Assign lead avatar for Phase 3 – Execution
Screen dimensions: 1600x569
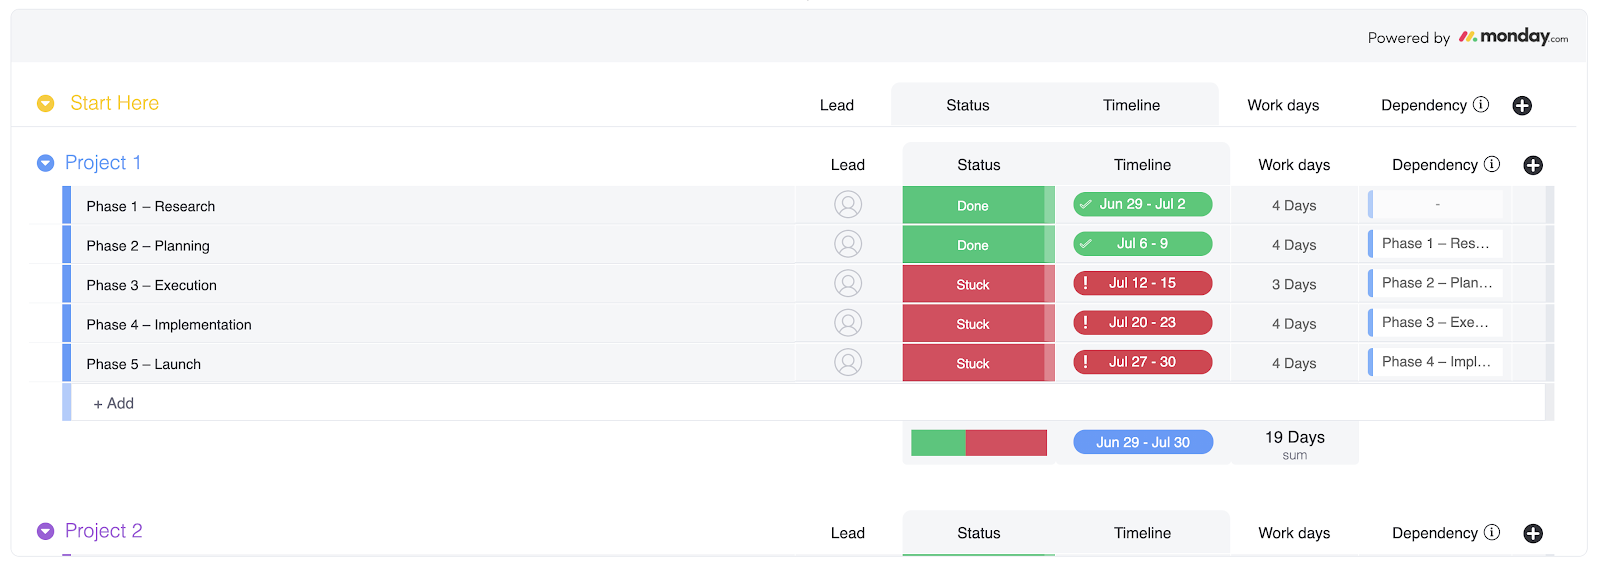(848, 284)
